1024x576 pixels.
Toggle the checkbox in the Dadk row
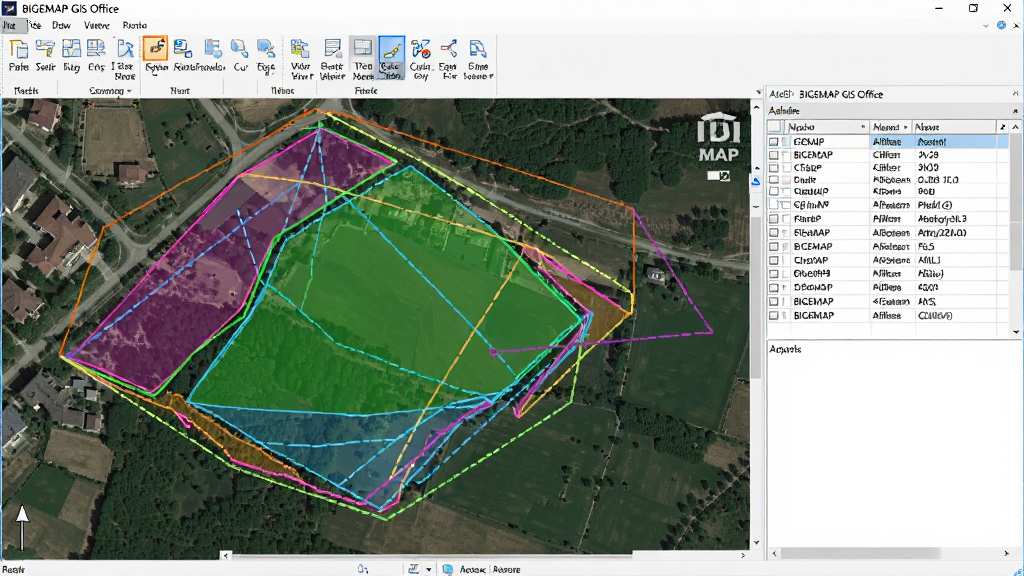pyautogui.click(x=774, y=180)
